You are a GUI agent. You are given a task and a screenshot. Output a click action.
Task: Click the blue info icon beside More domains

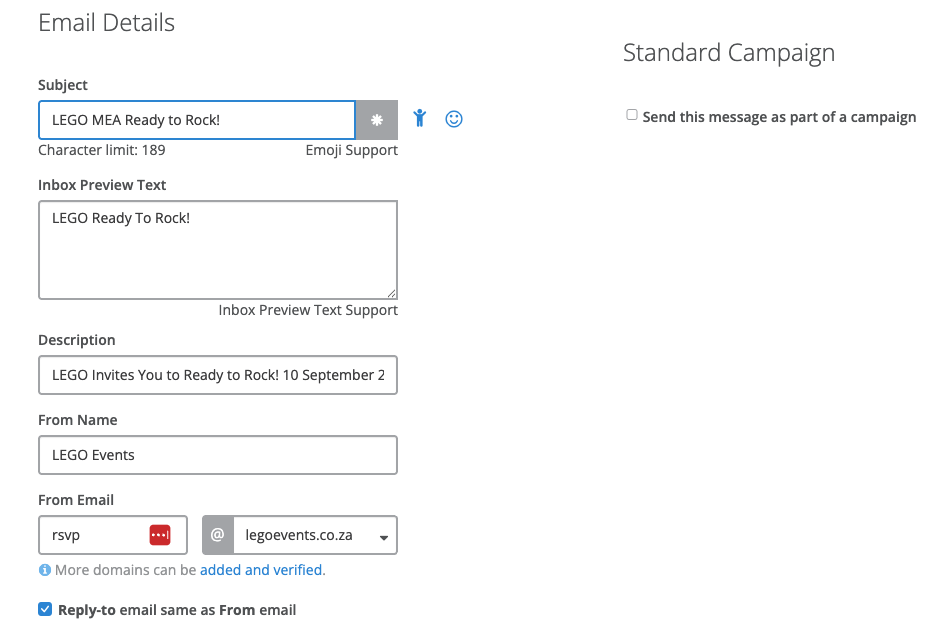pyautogui.click(x=44, y=570)
